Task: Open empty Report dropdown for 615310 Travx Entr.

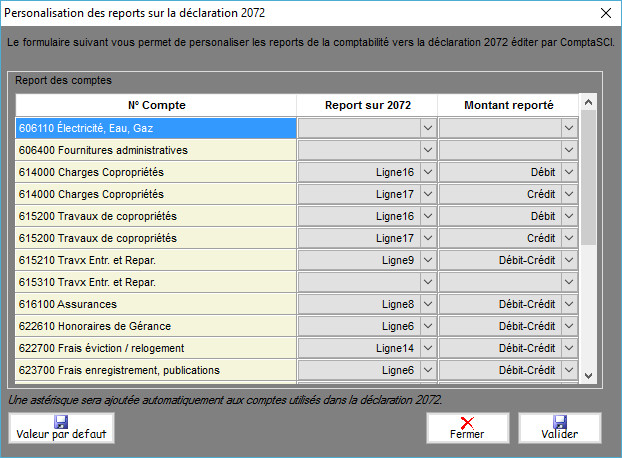Action: [x=427, y=282]
